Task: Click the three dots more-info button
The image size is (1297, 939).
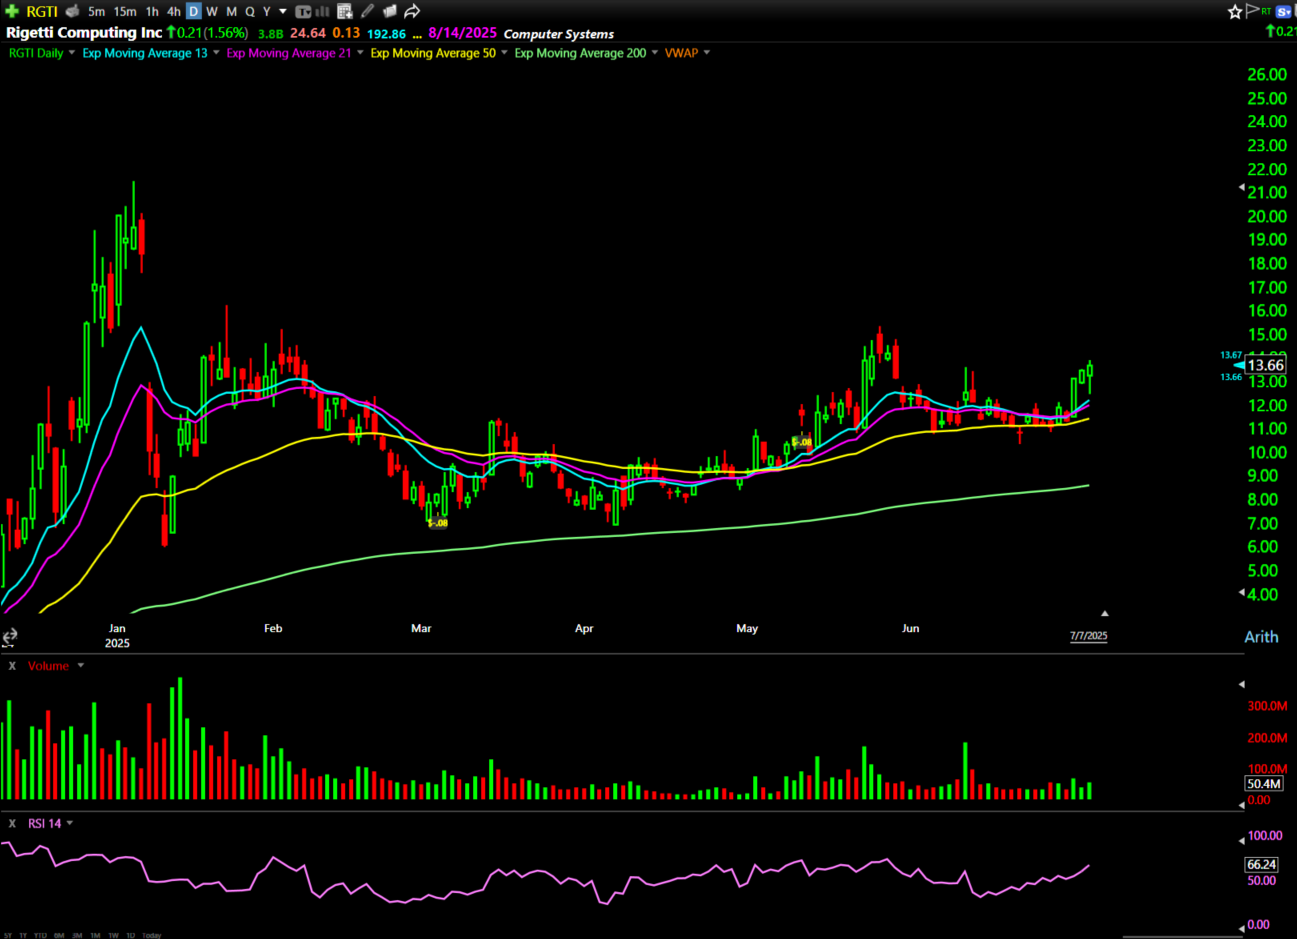Action: [417, 35]
